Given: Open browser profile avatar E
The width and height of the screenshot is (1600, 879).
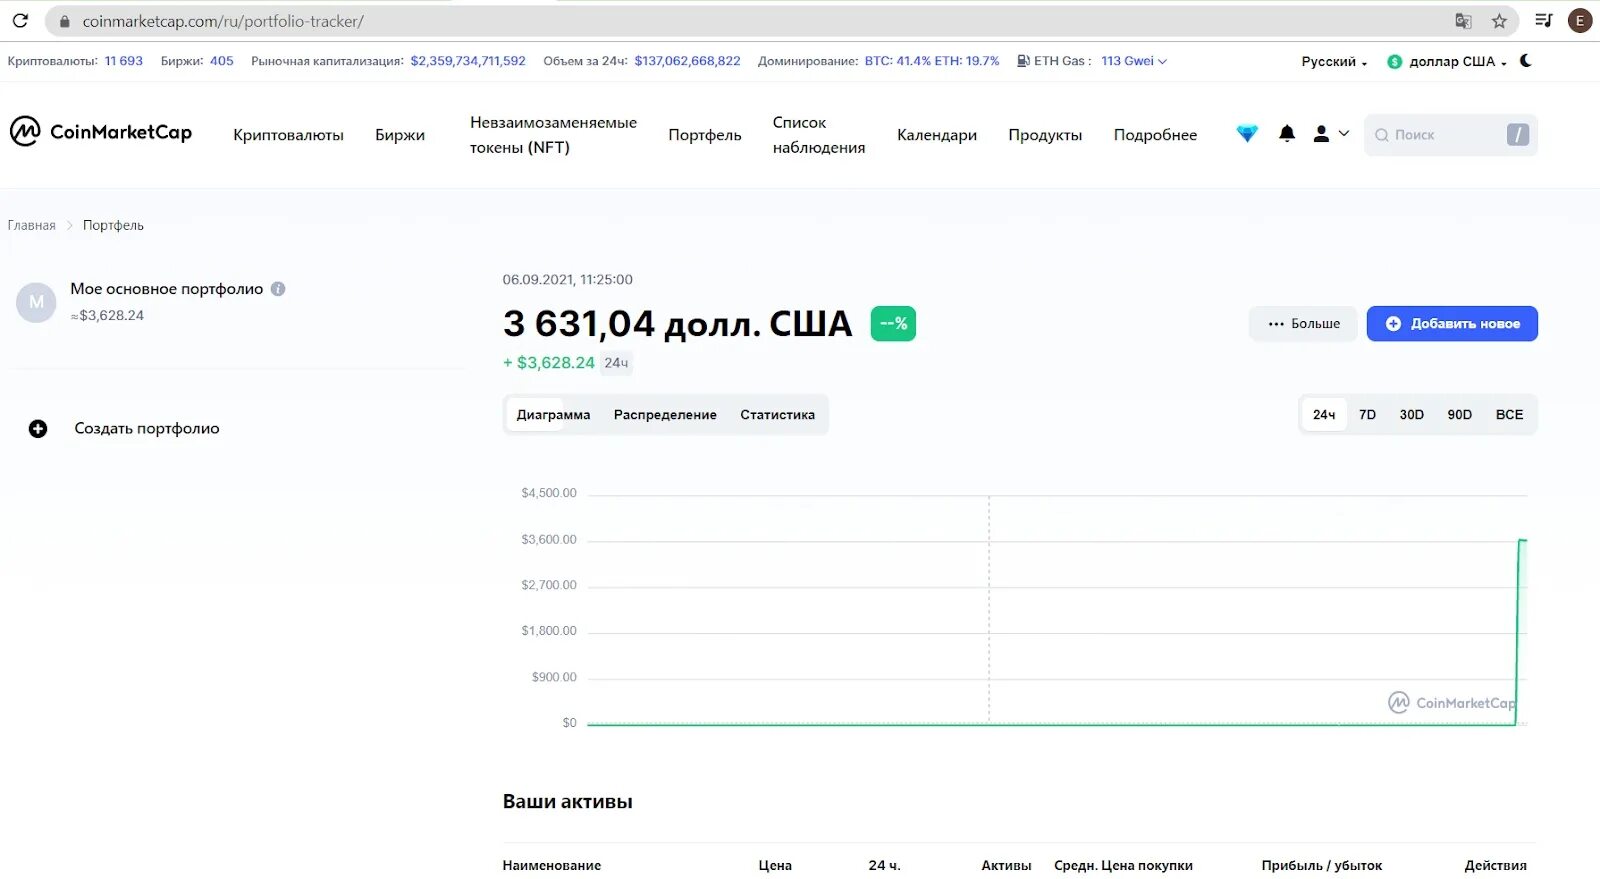Looking at the screenshot, I should pos(1580,21).
